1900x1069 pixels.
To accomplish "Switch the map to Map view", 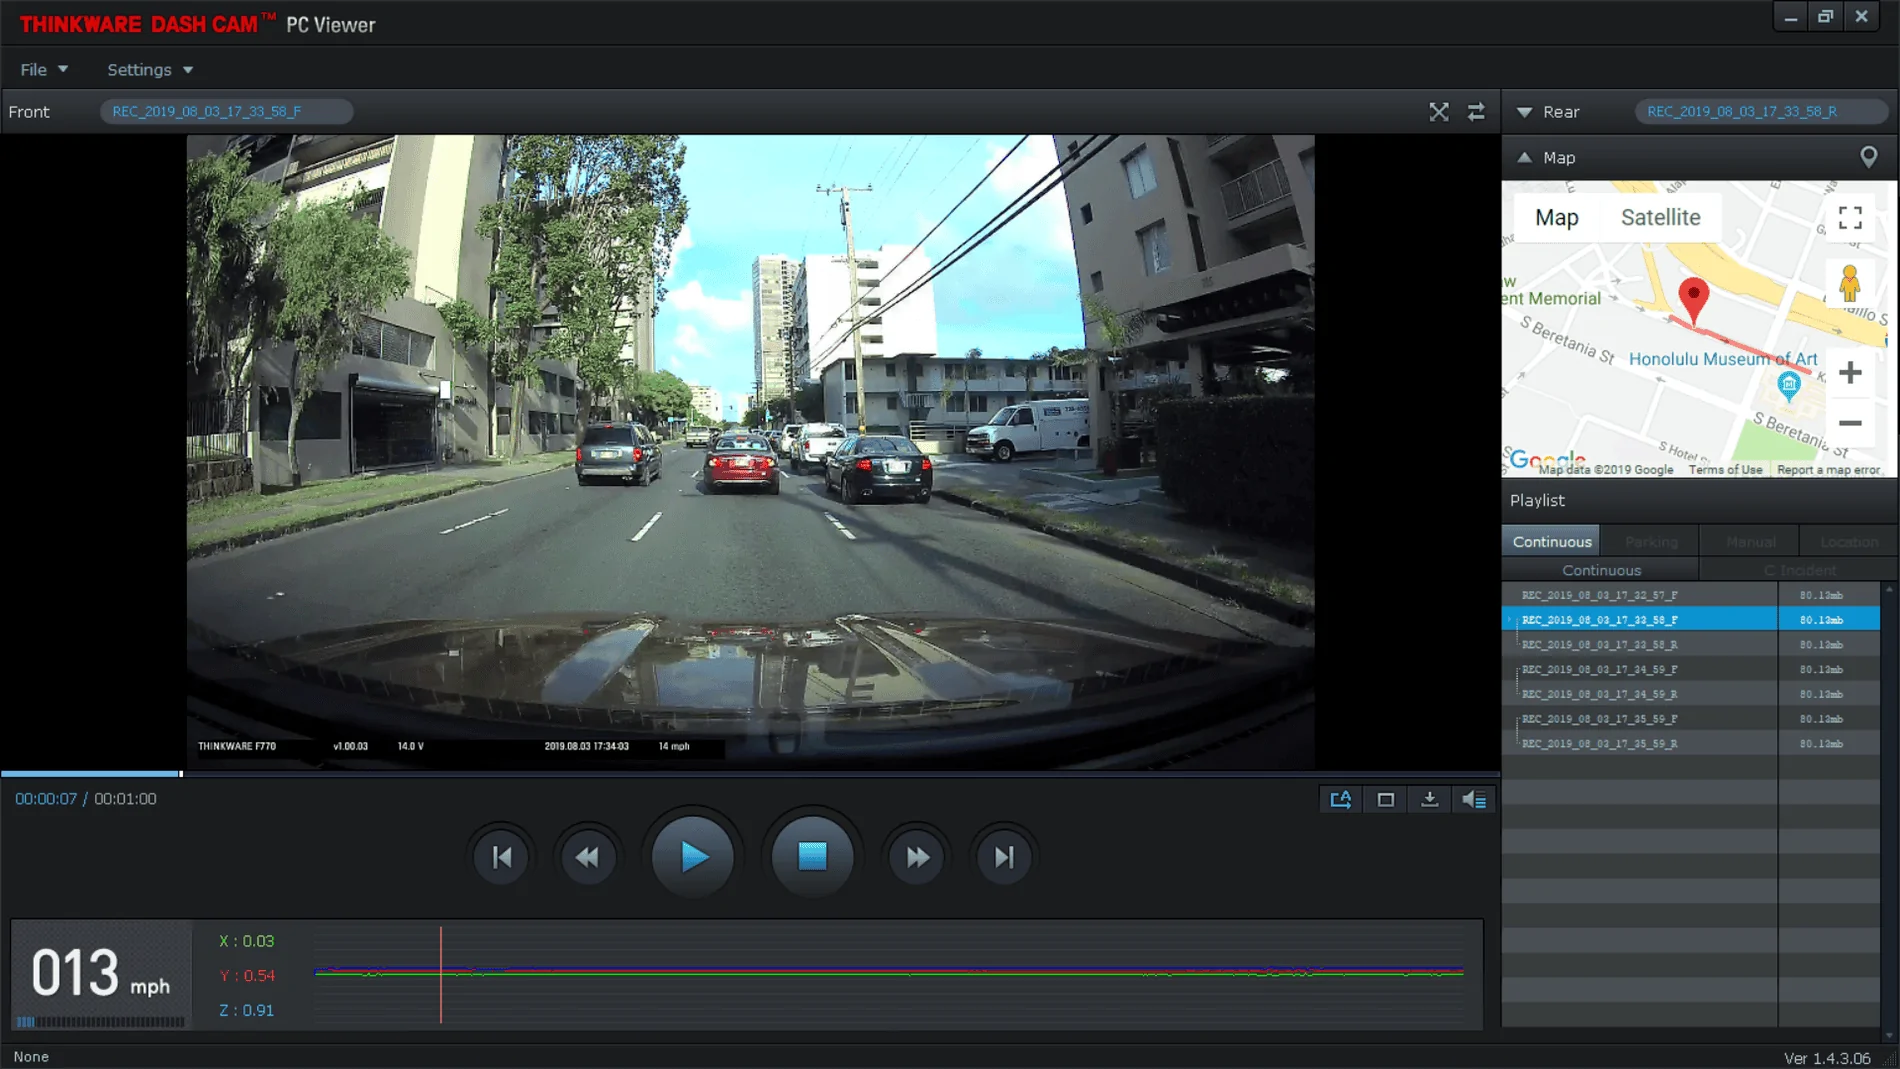I will [1557, 218].
